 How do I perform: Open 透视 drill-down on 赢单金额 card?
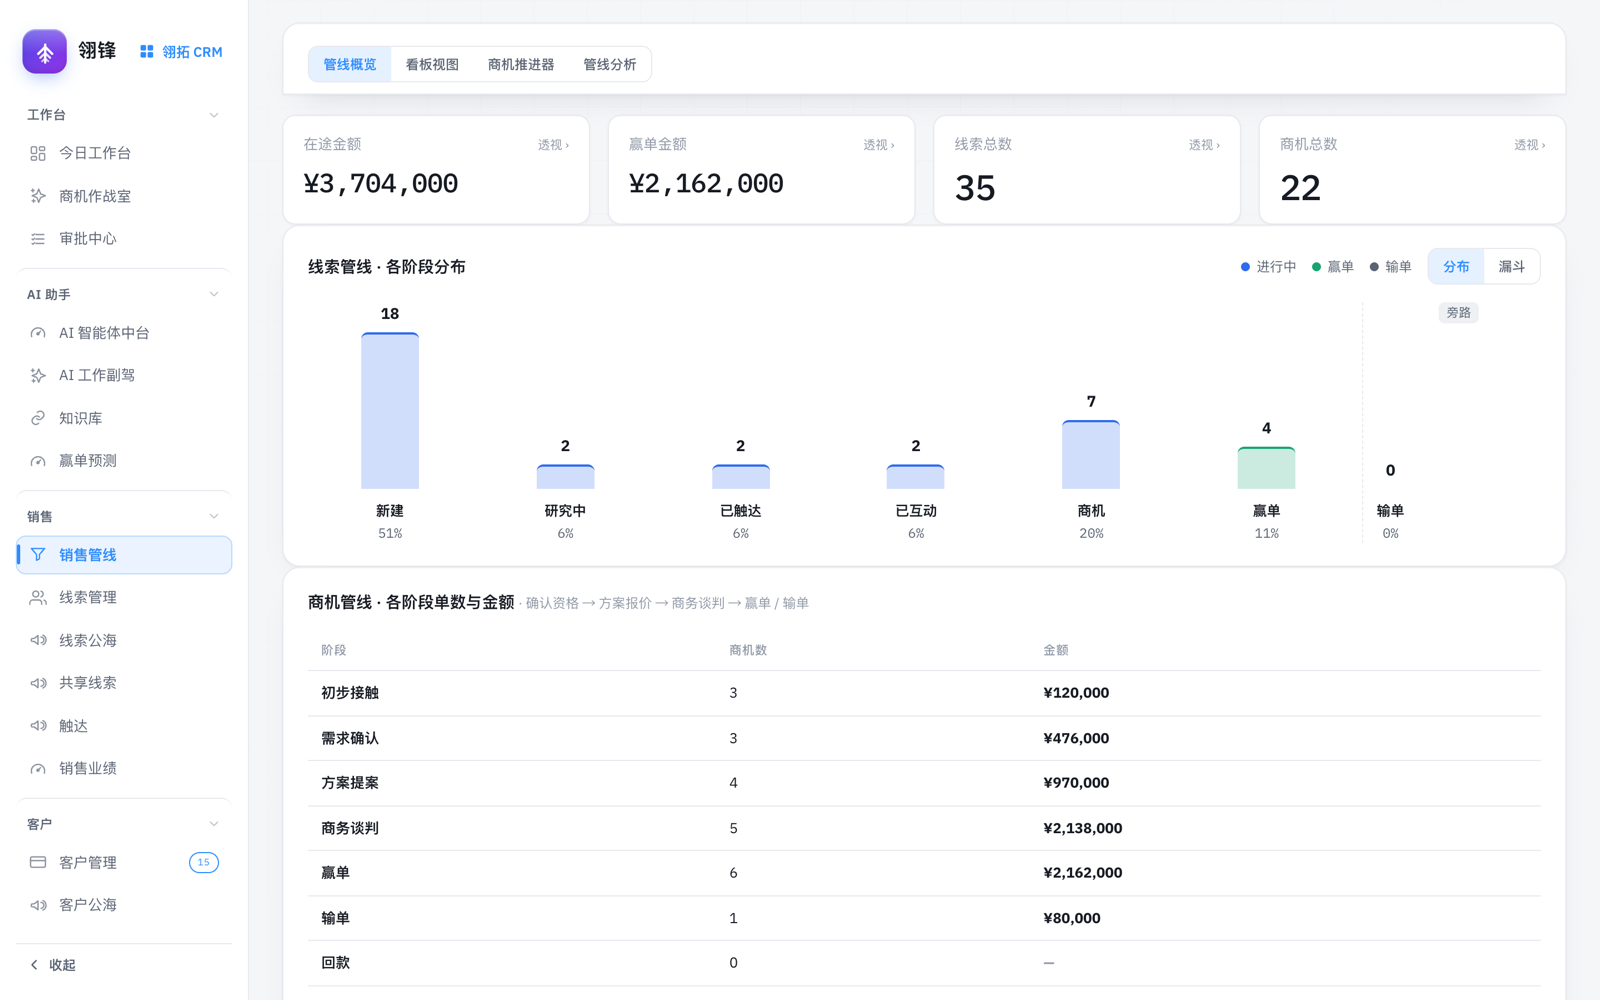879,145
